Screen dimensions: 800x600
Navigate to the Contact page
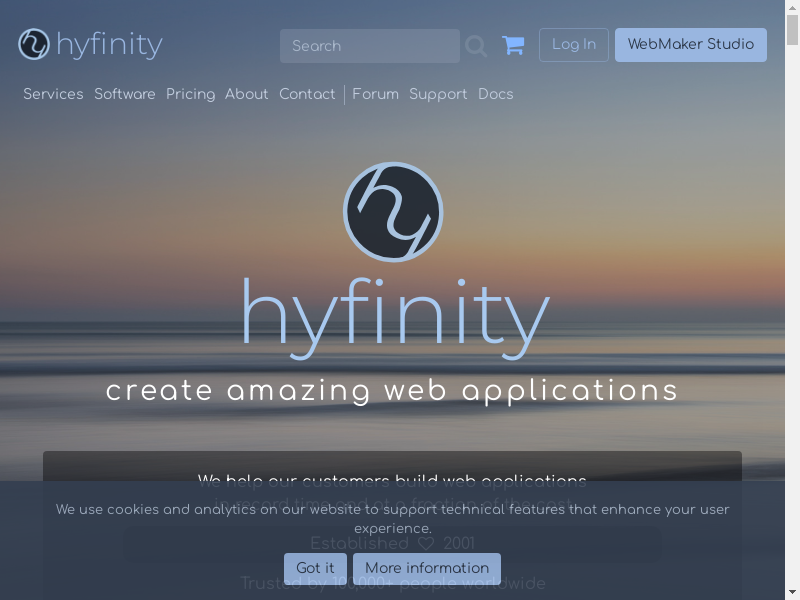(x=307, y=94)
